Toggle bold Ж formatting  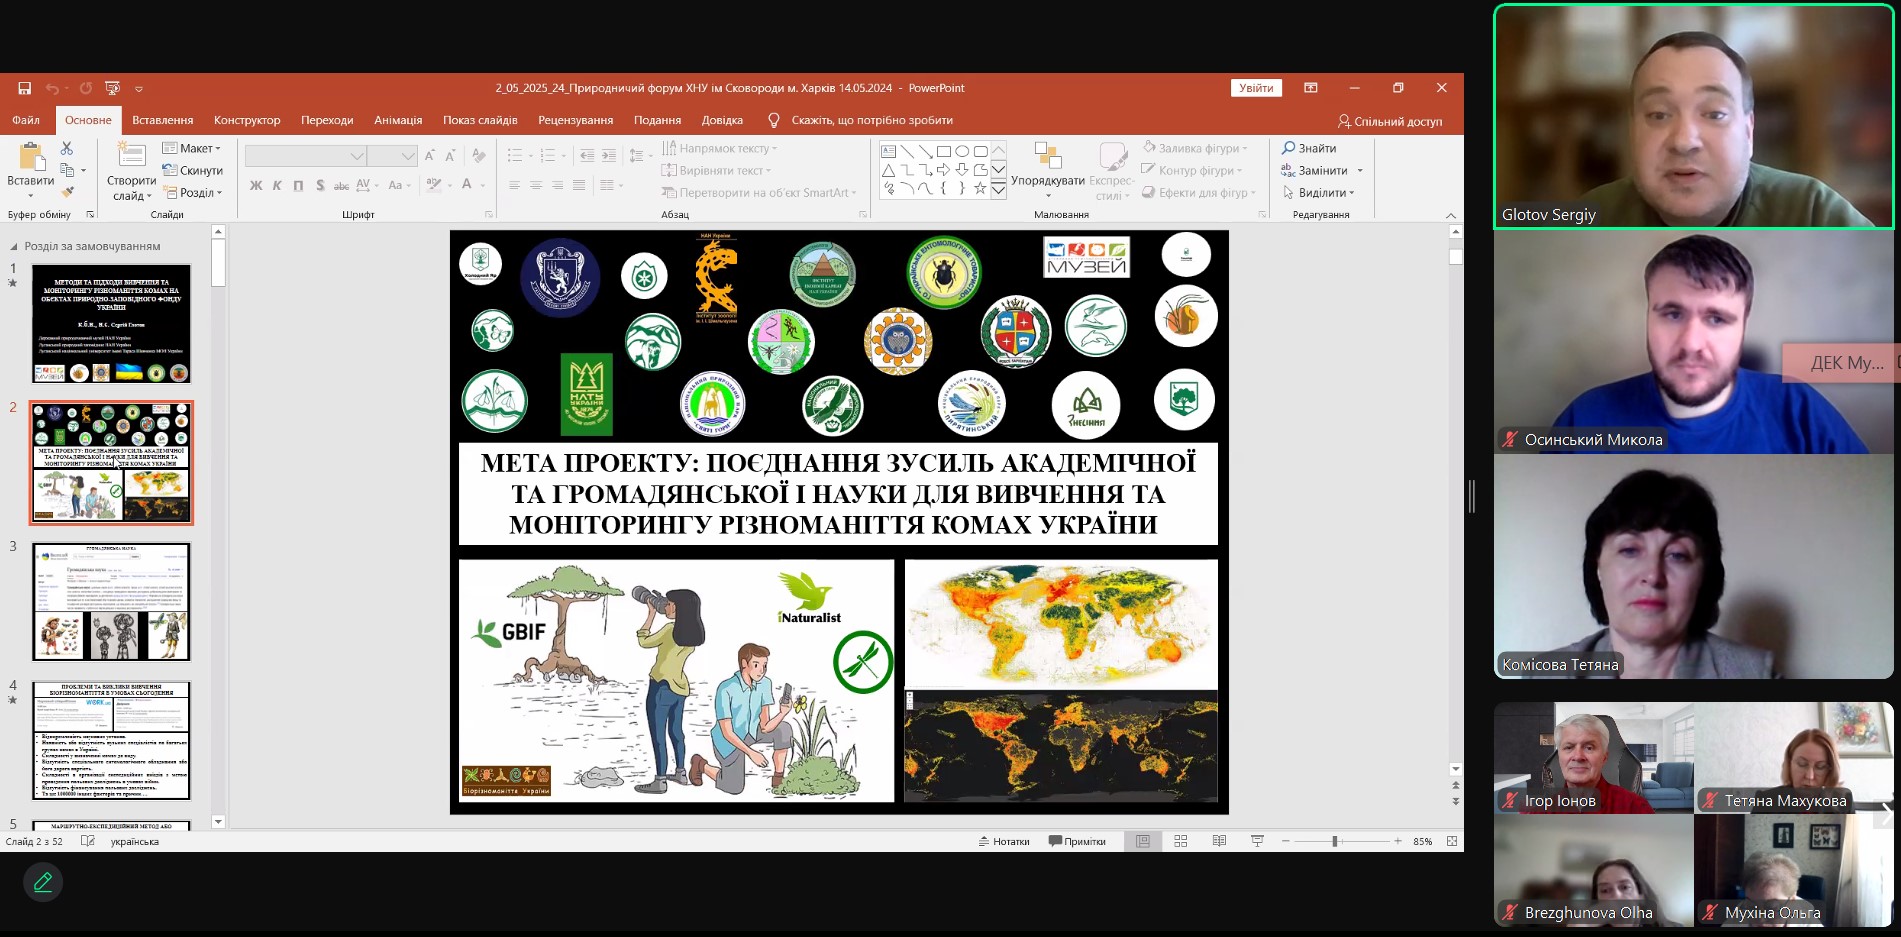256,185
